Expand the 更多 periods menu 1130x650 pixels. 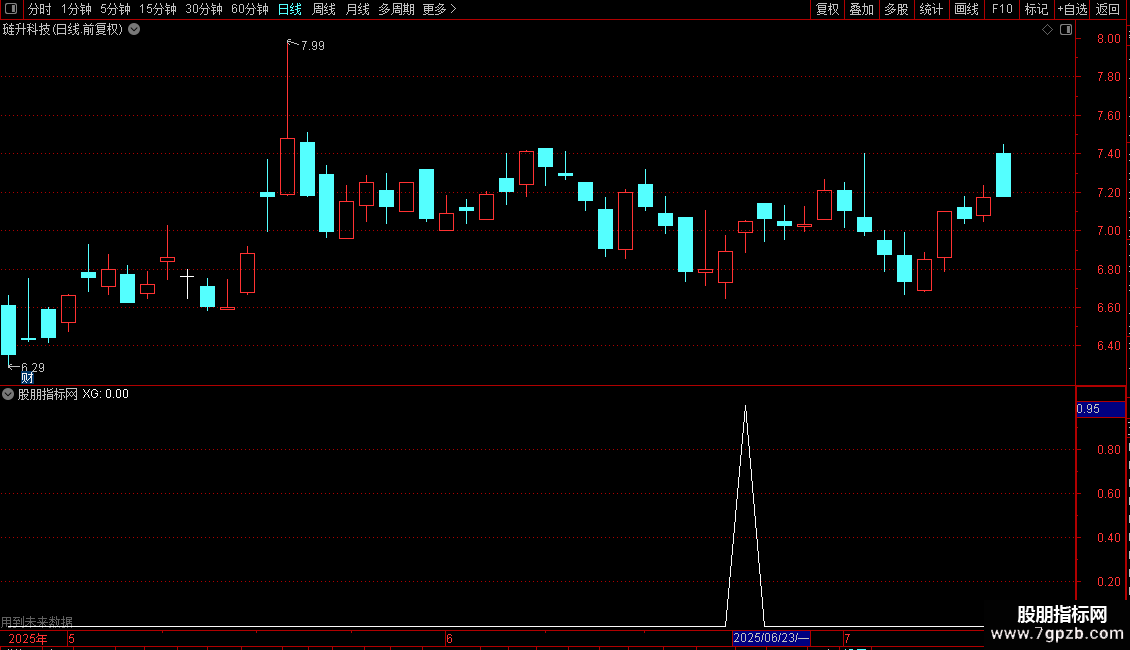click(440, 9)
